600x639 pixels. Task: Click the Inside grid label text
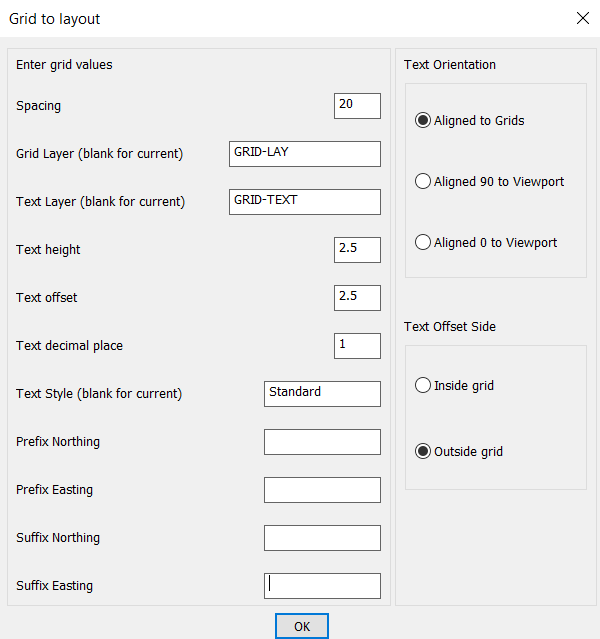click(x=464, y=386)
